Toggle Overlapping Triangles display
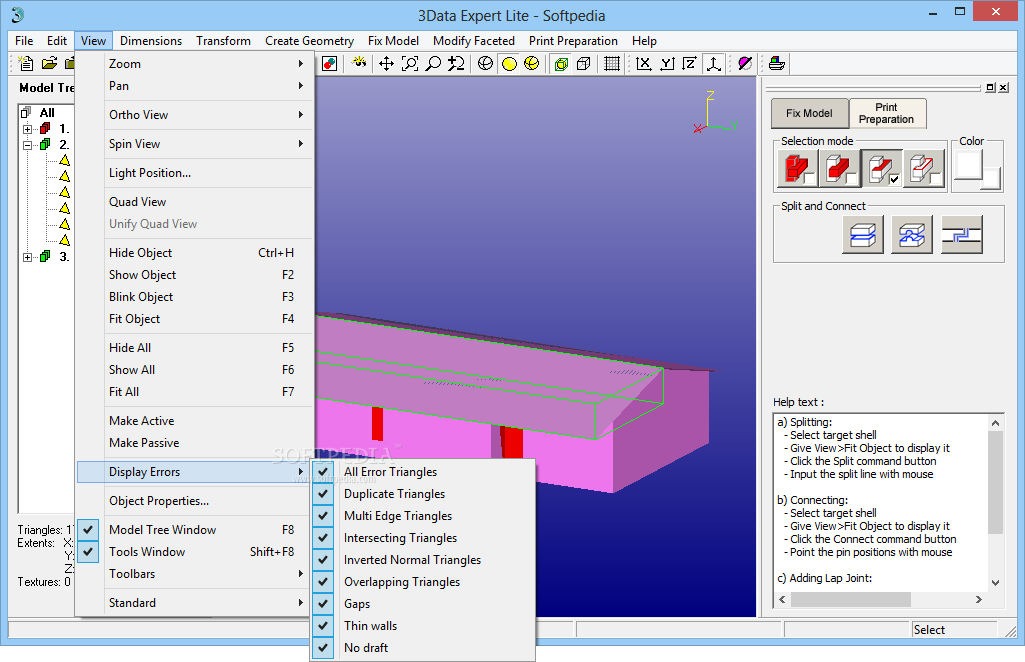The height and width of the screenshot is (662, 1025). tap(422, 582)
